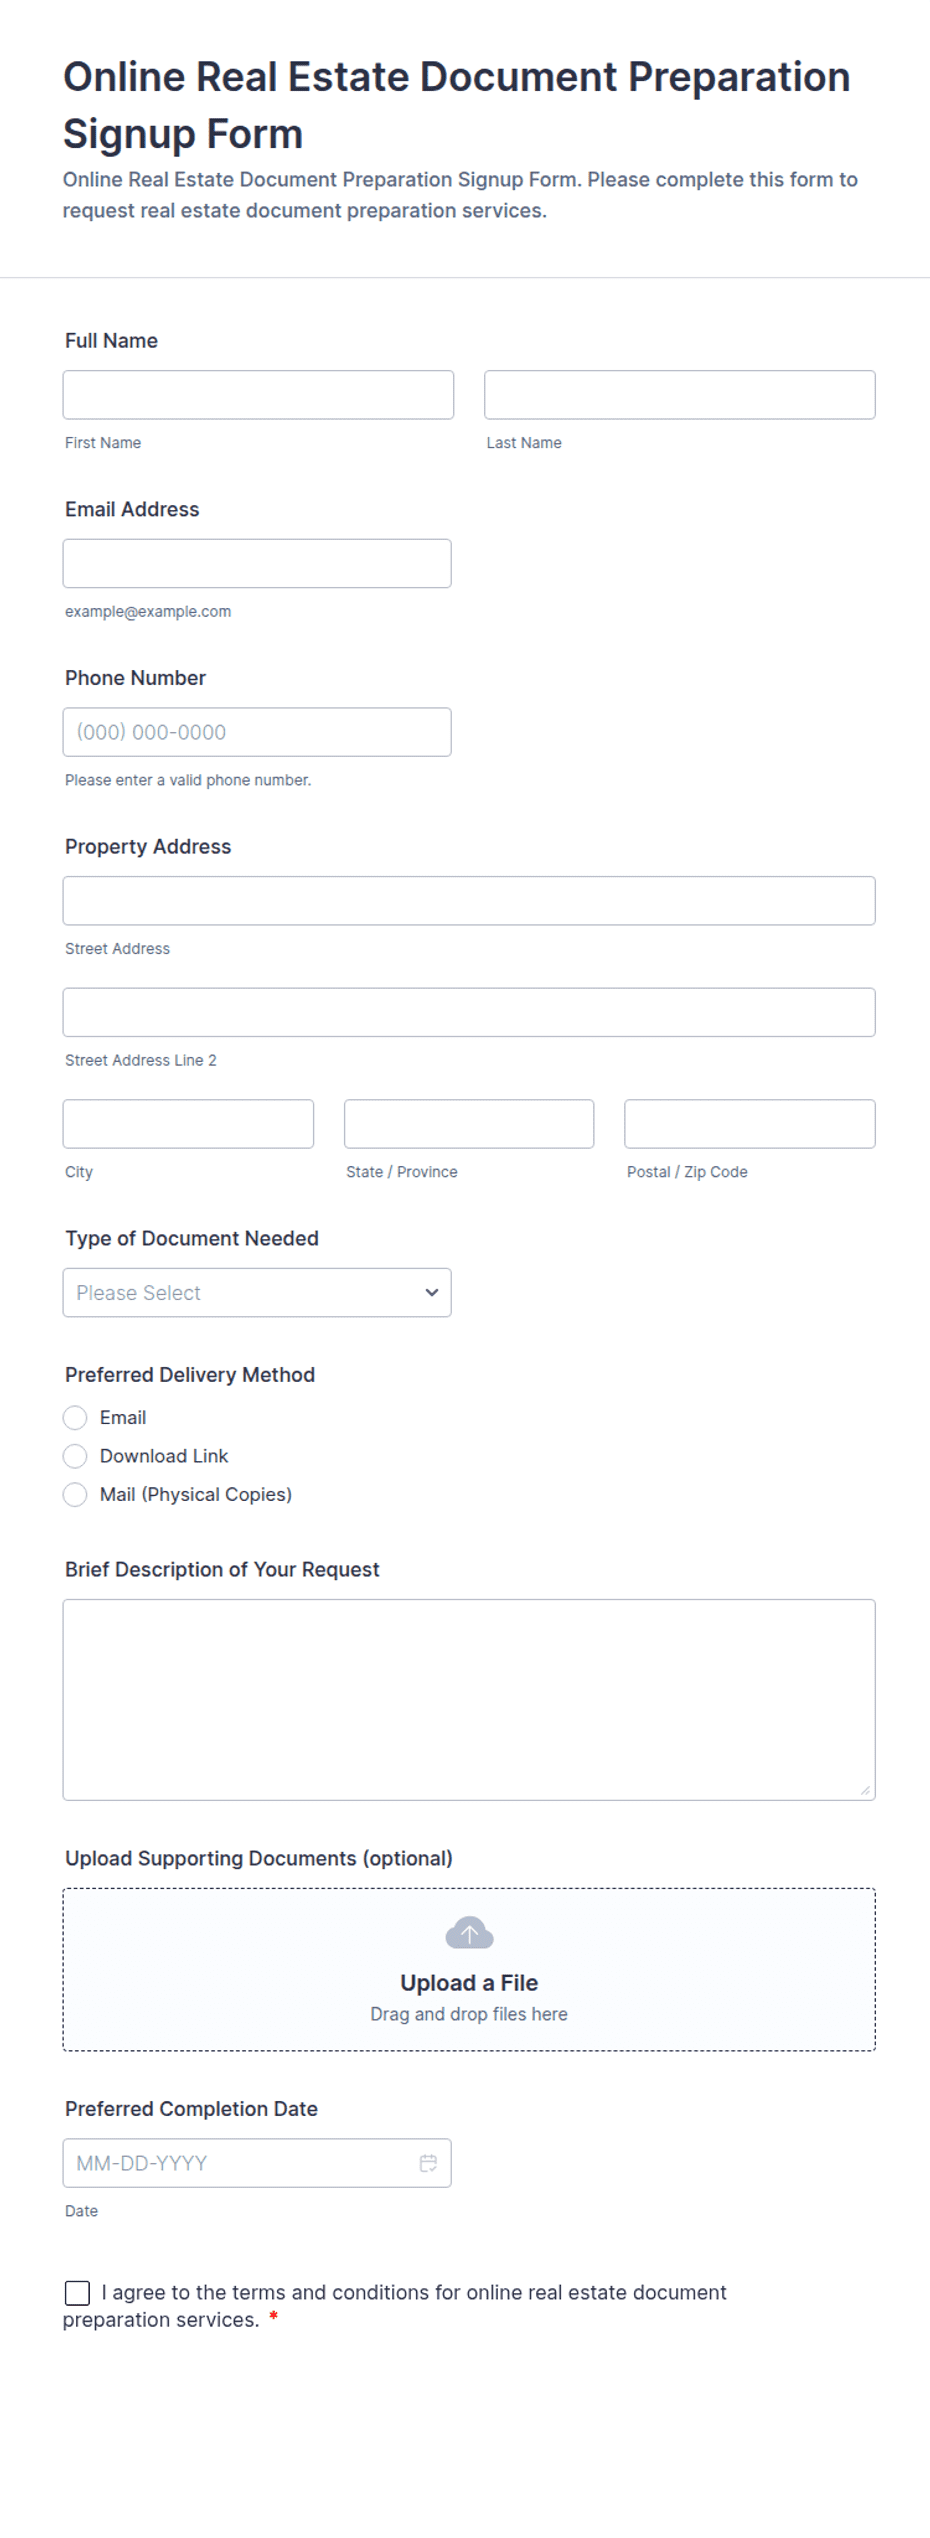The width and height of the screenshot is (930, 2538).
Task: Click the dropdown chevron arrow
Action: pos(431,1293)
